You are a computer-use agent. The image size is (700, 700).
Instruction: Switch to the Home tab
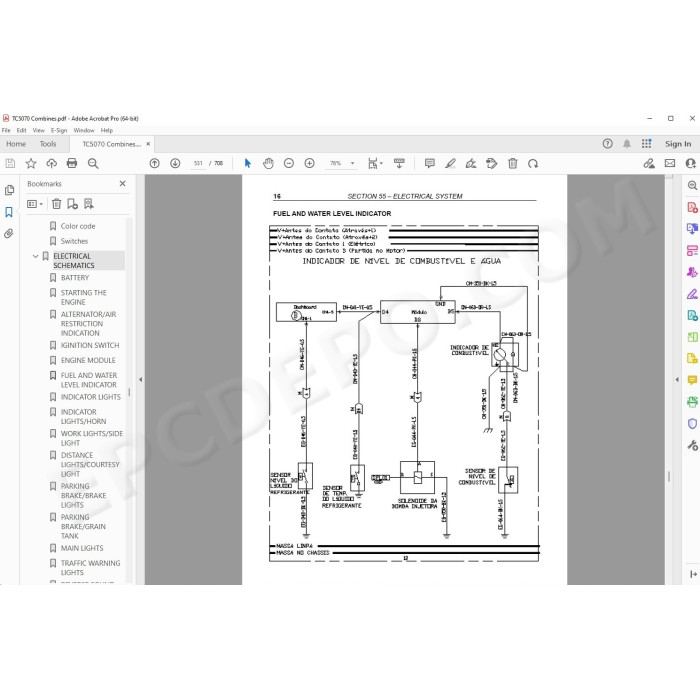pos(16,144)
